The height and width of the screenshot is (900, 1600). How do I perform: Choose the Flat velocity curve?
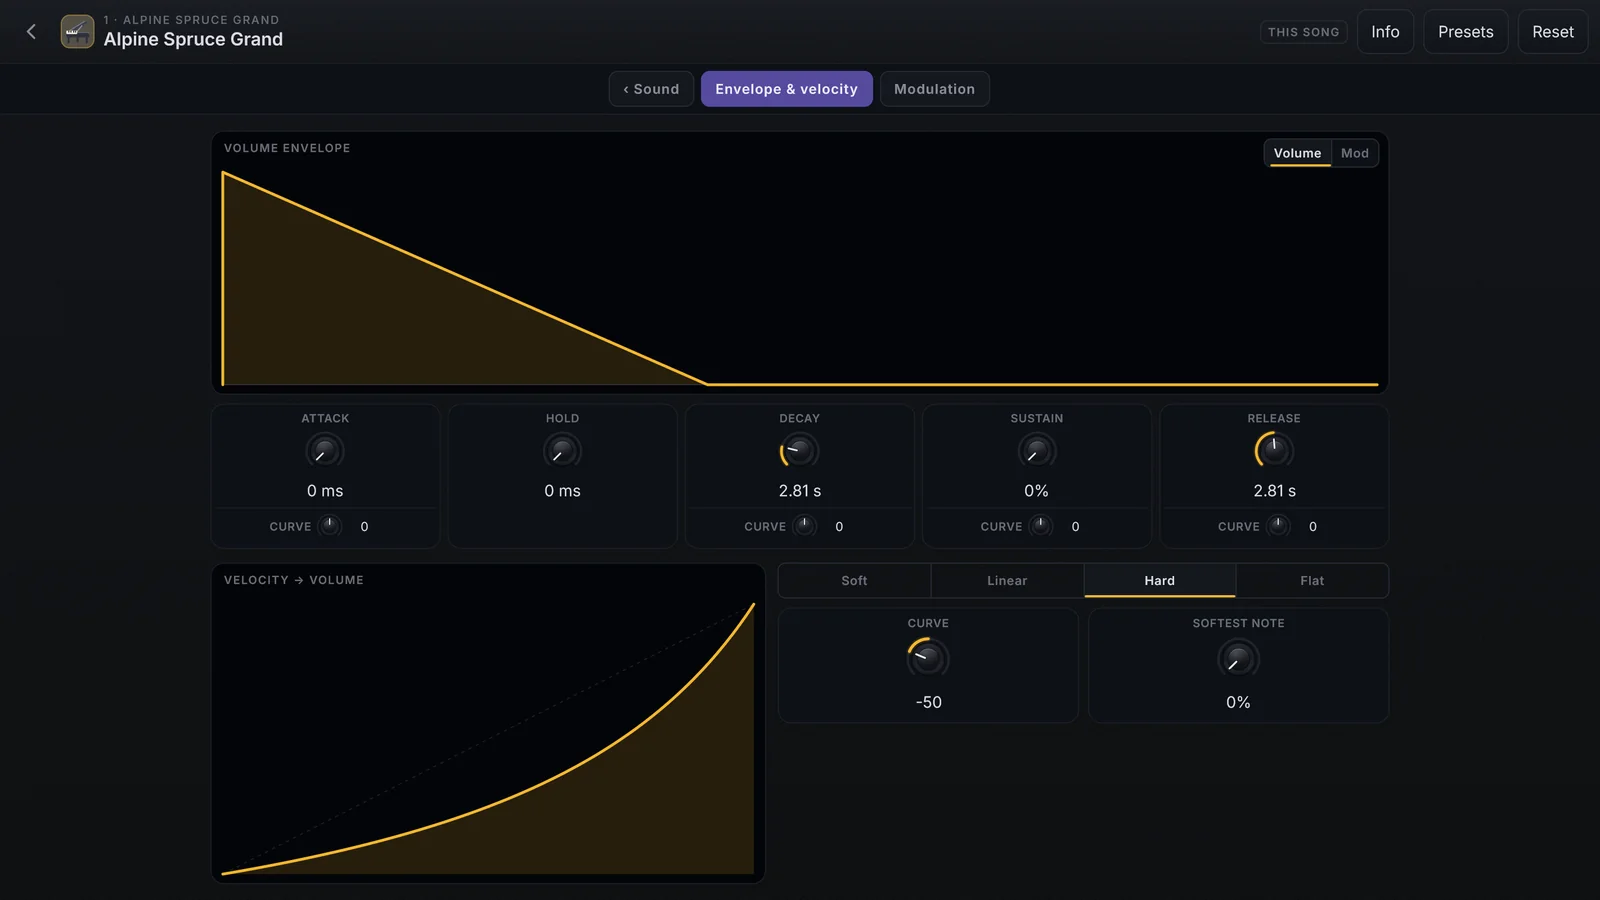1312,581
